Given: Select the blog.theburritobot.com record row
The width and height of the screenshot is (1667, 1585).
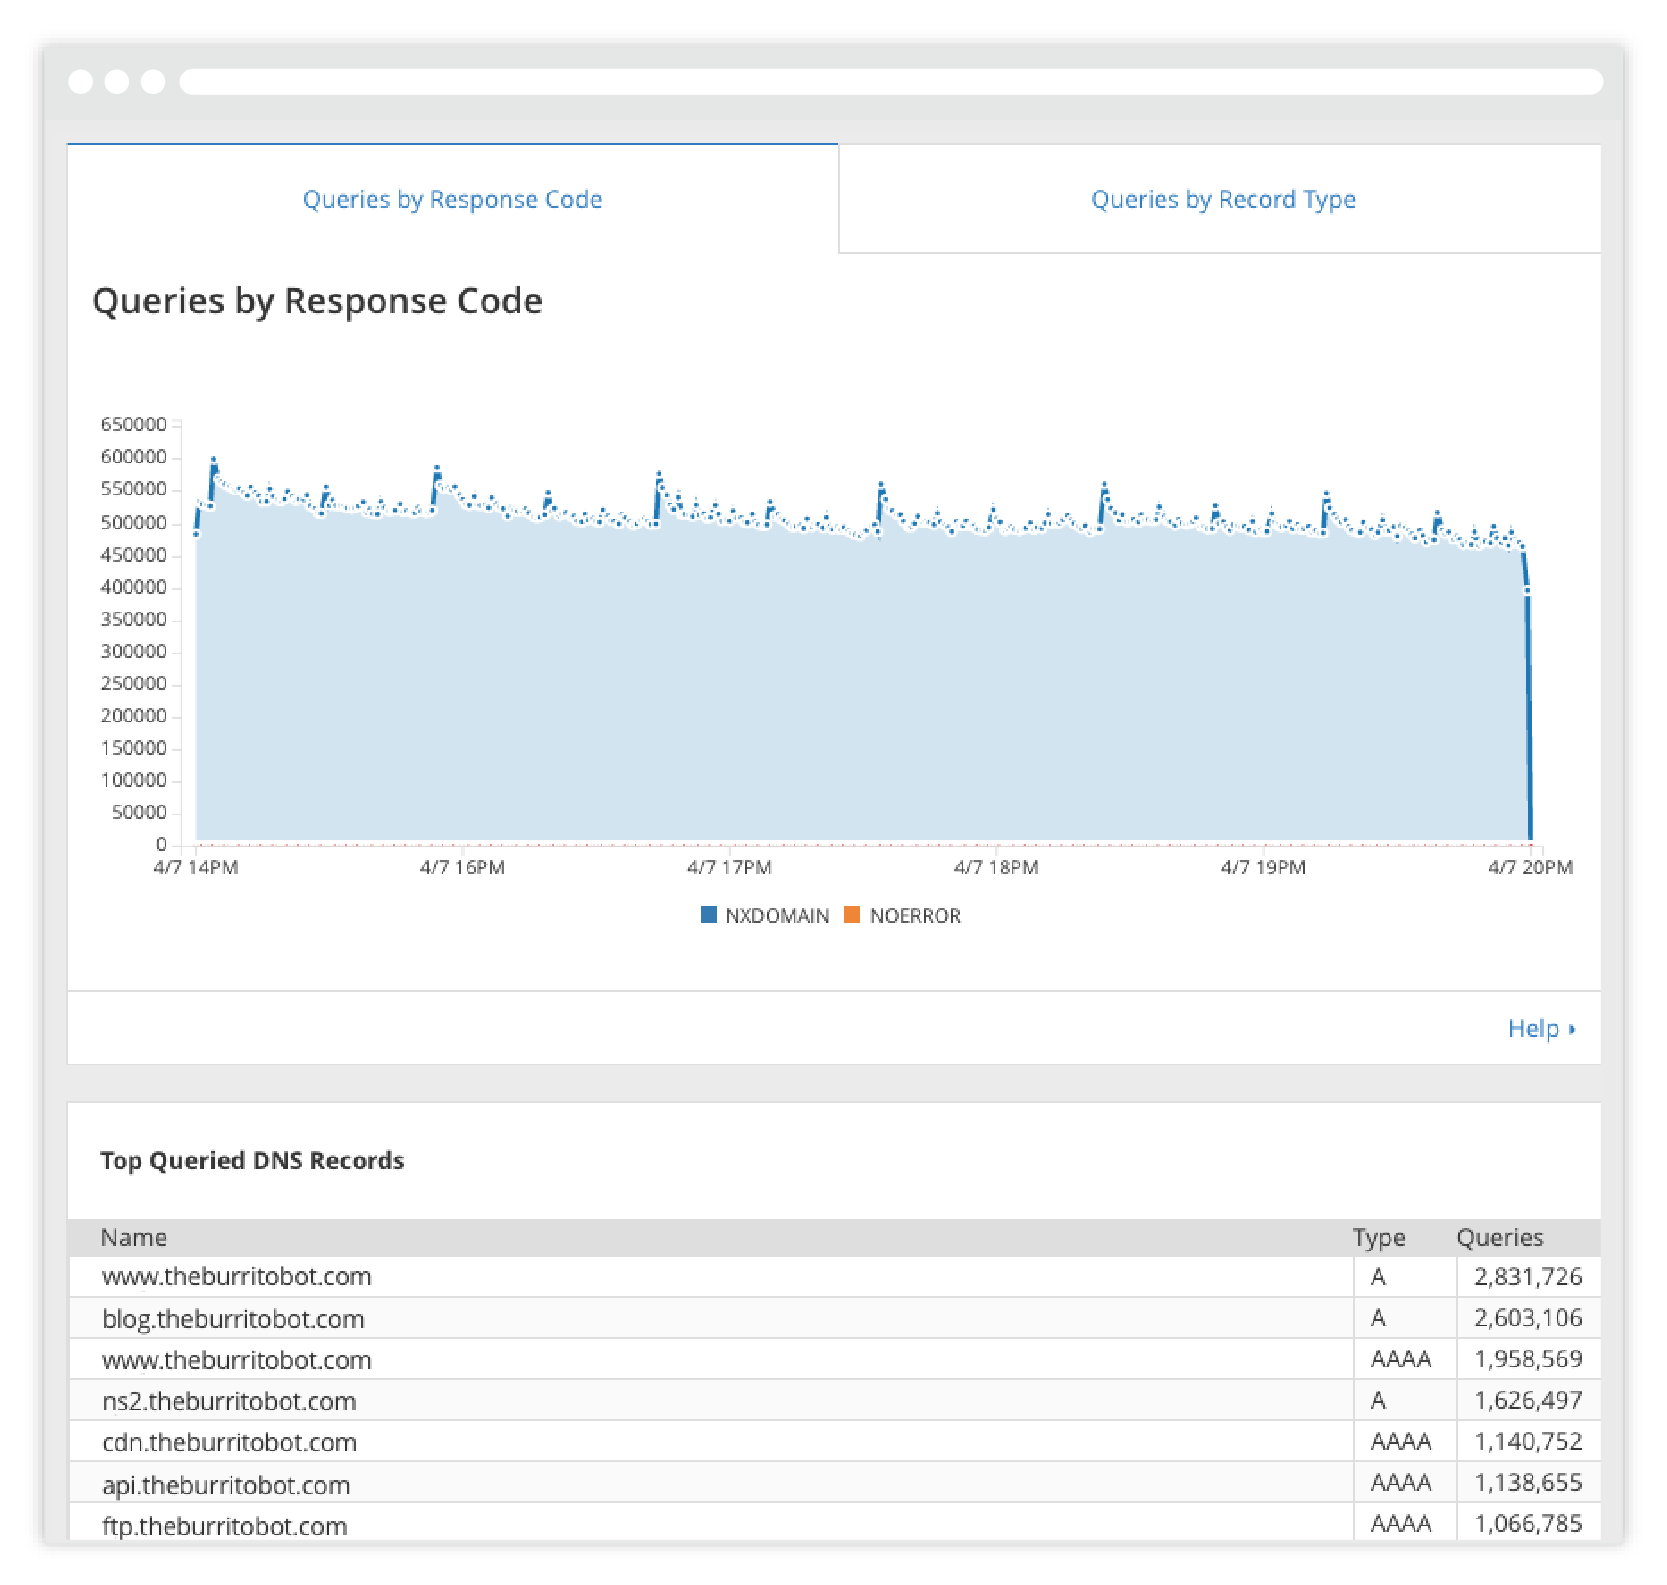Looking at the screenshot, I should (233, 1319).
